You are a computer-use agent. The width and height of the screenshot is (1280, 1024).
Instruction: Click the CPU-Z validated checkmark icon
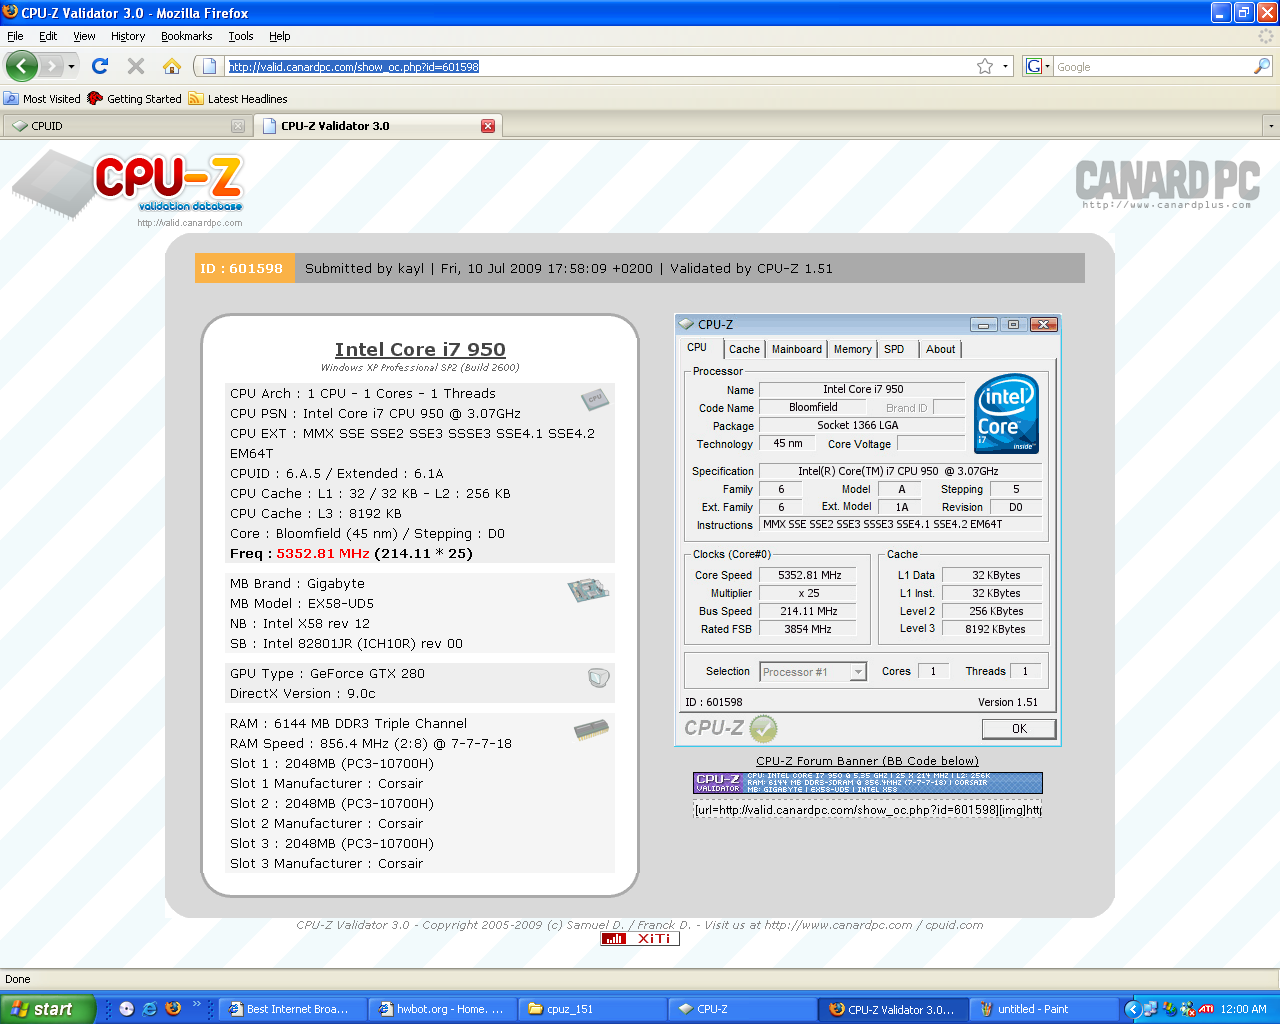coord(763,729)
